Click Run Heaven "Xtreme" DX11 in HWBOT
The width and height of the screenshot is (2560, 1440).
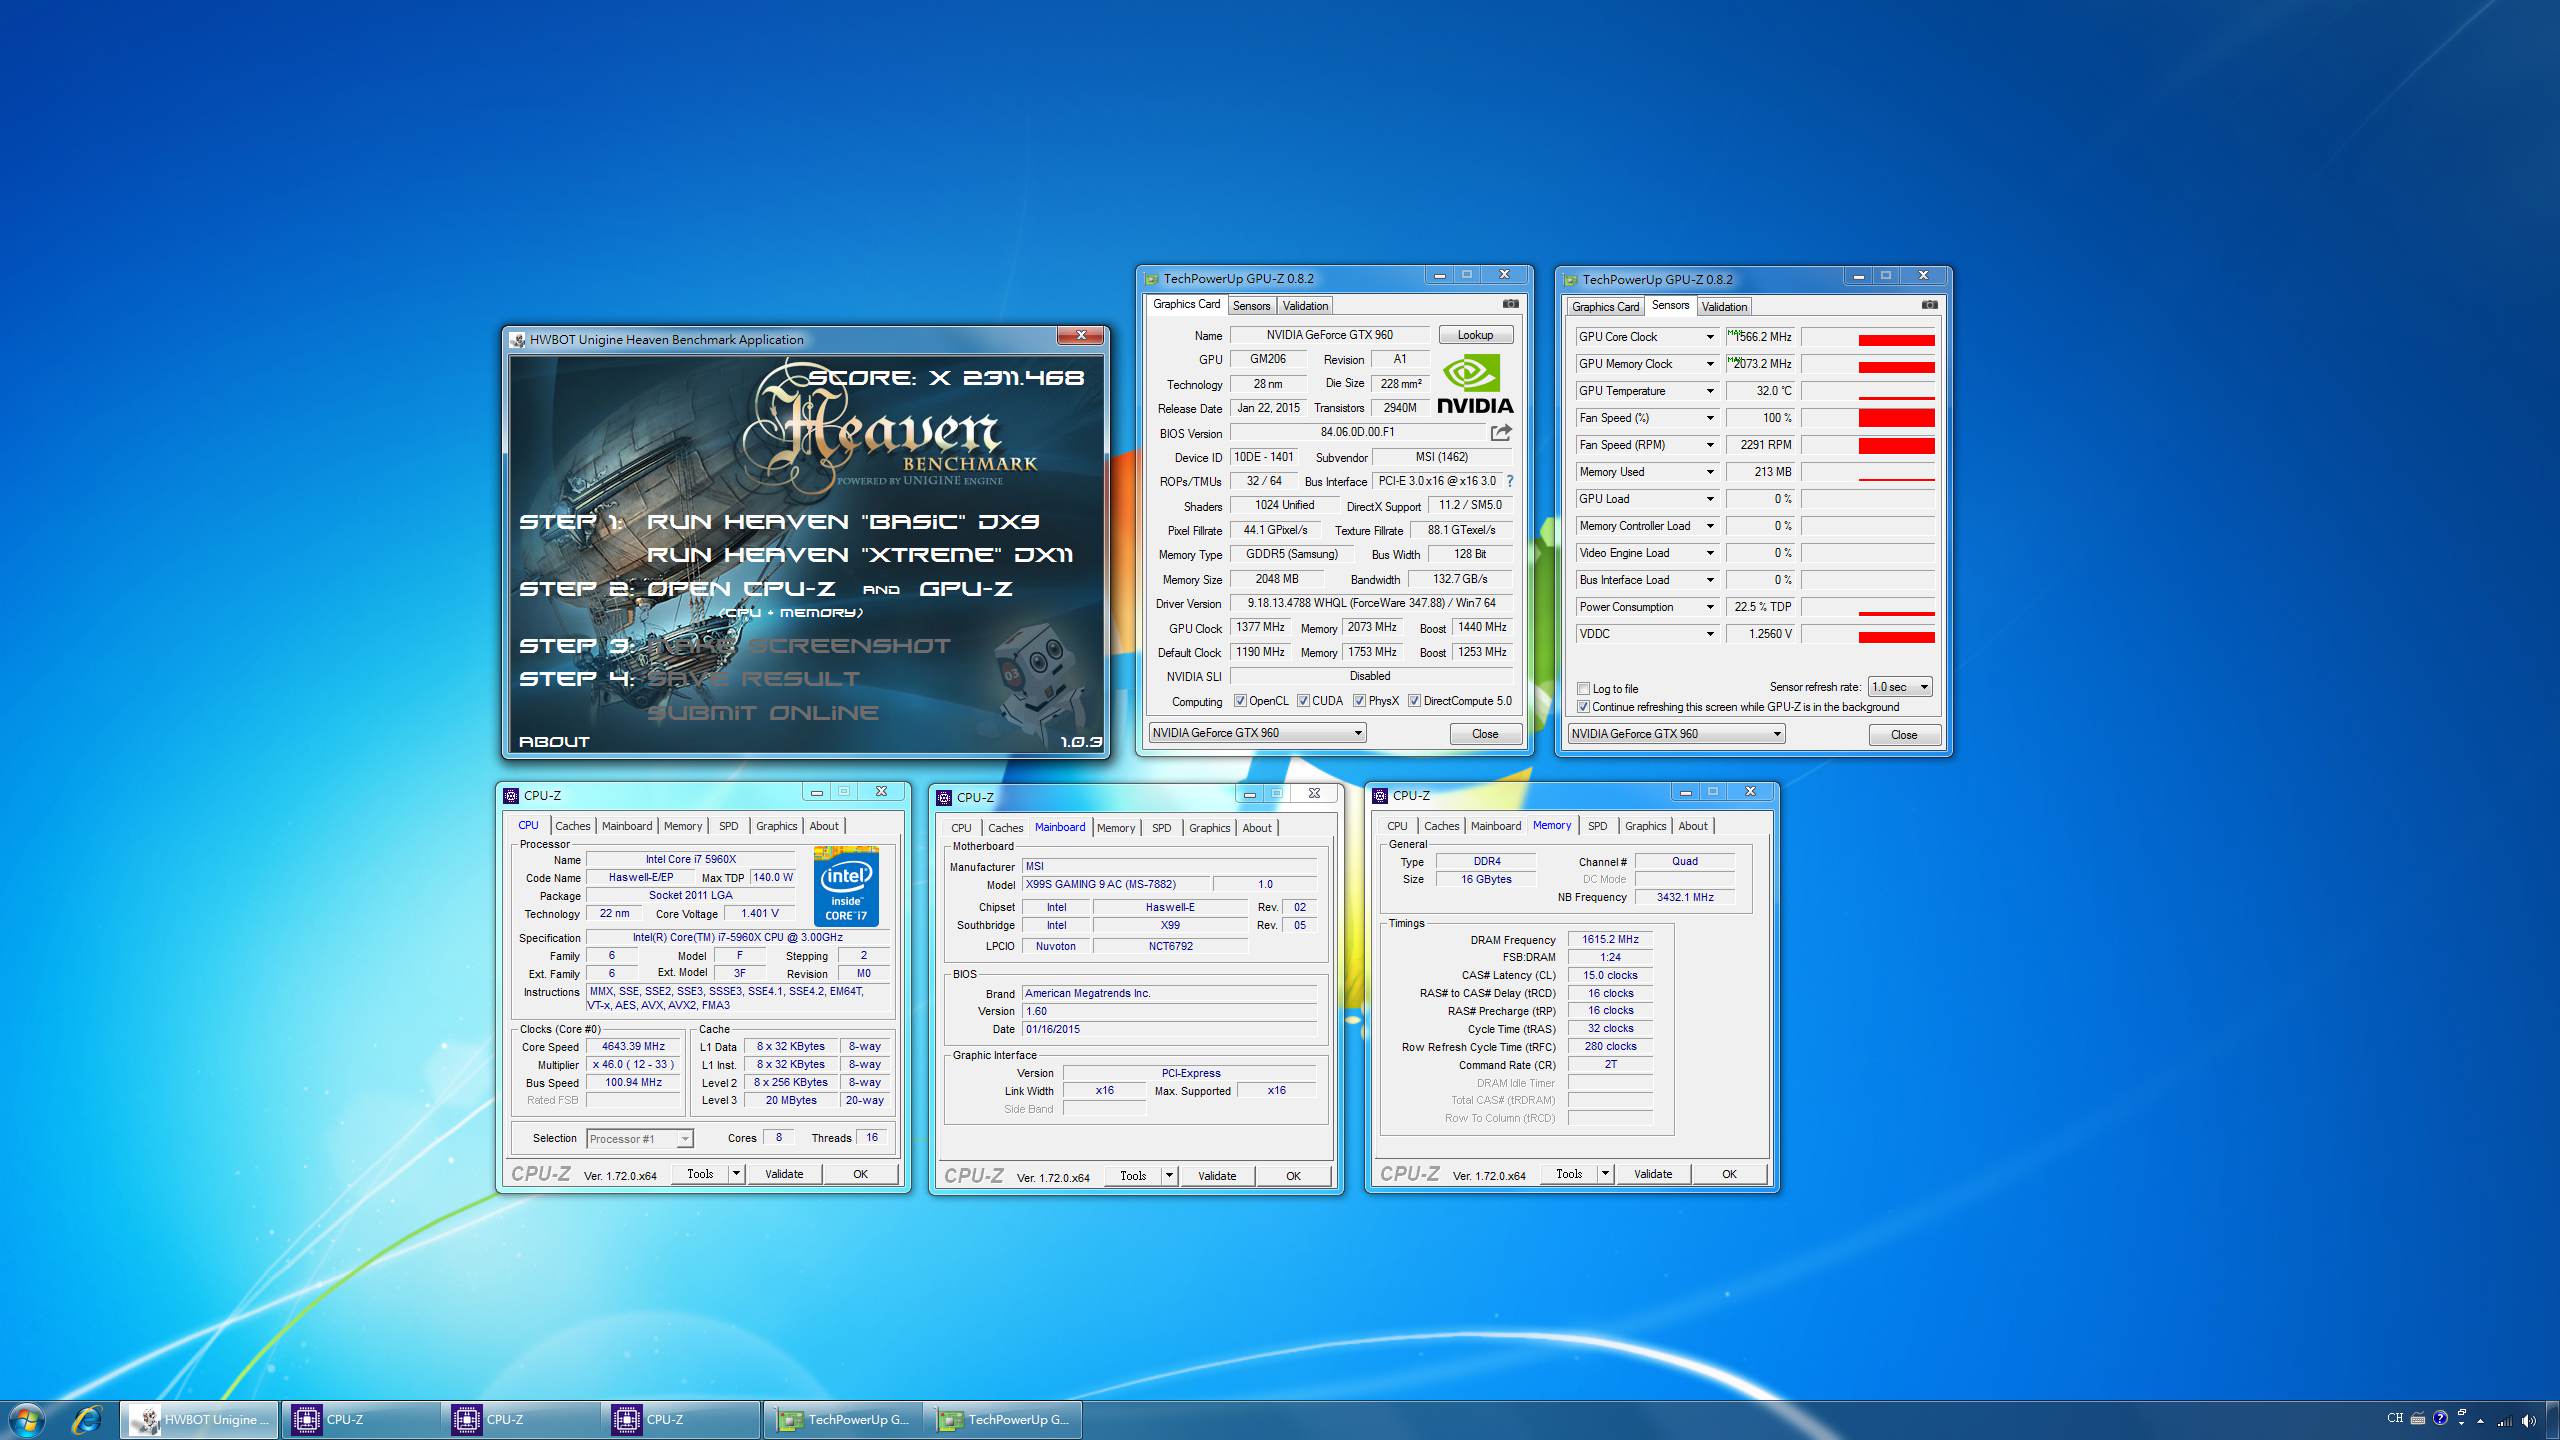click(x=860, y=555)
